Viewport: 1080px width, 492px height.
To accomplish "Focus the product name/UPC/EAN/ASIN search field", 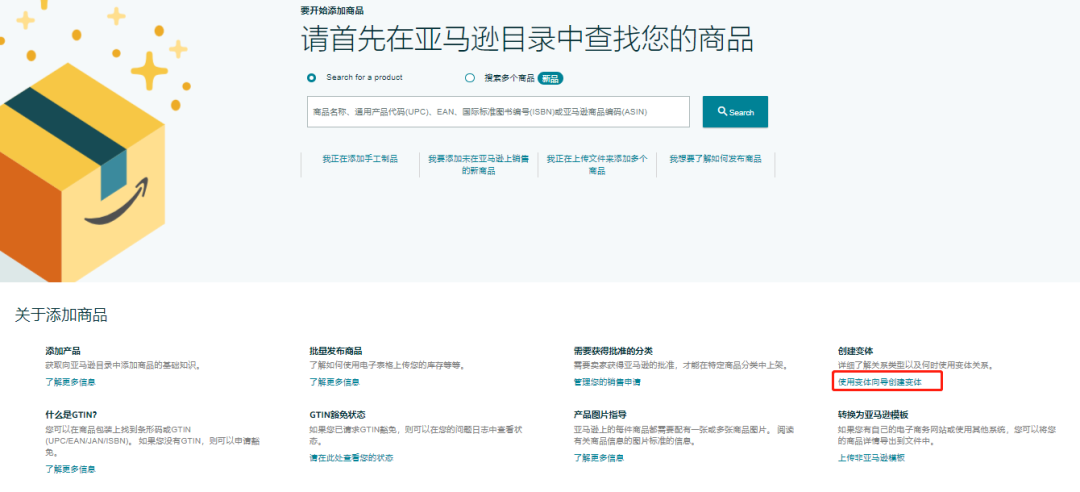I will pos(498,112).
